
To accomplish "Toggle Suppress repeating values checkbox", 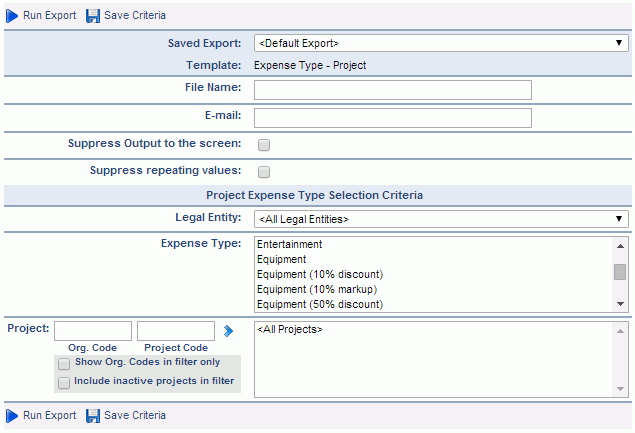I will [x=264, y=172].
